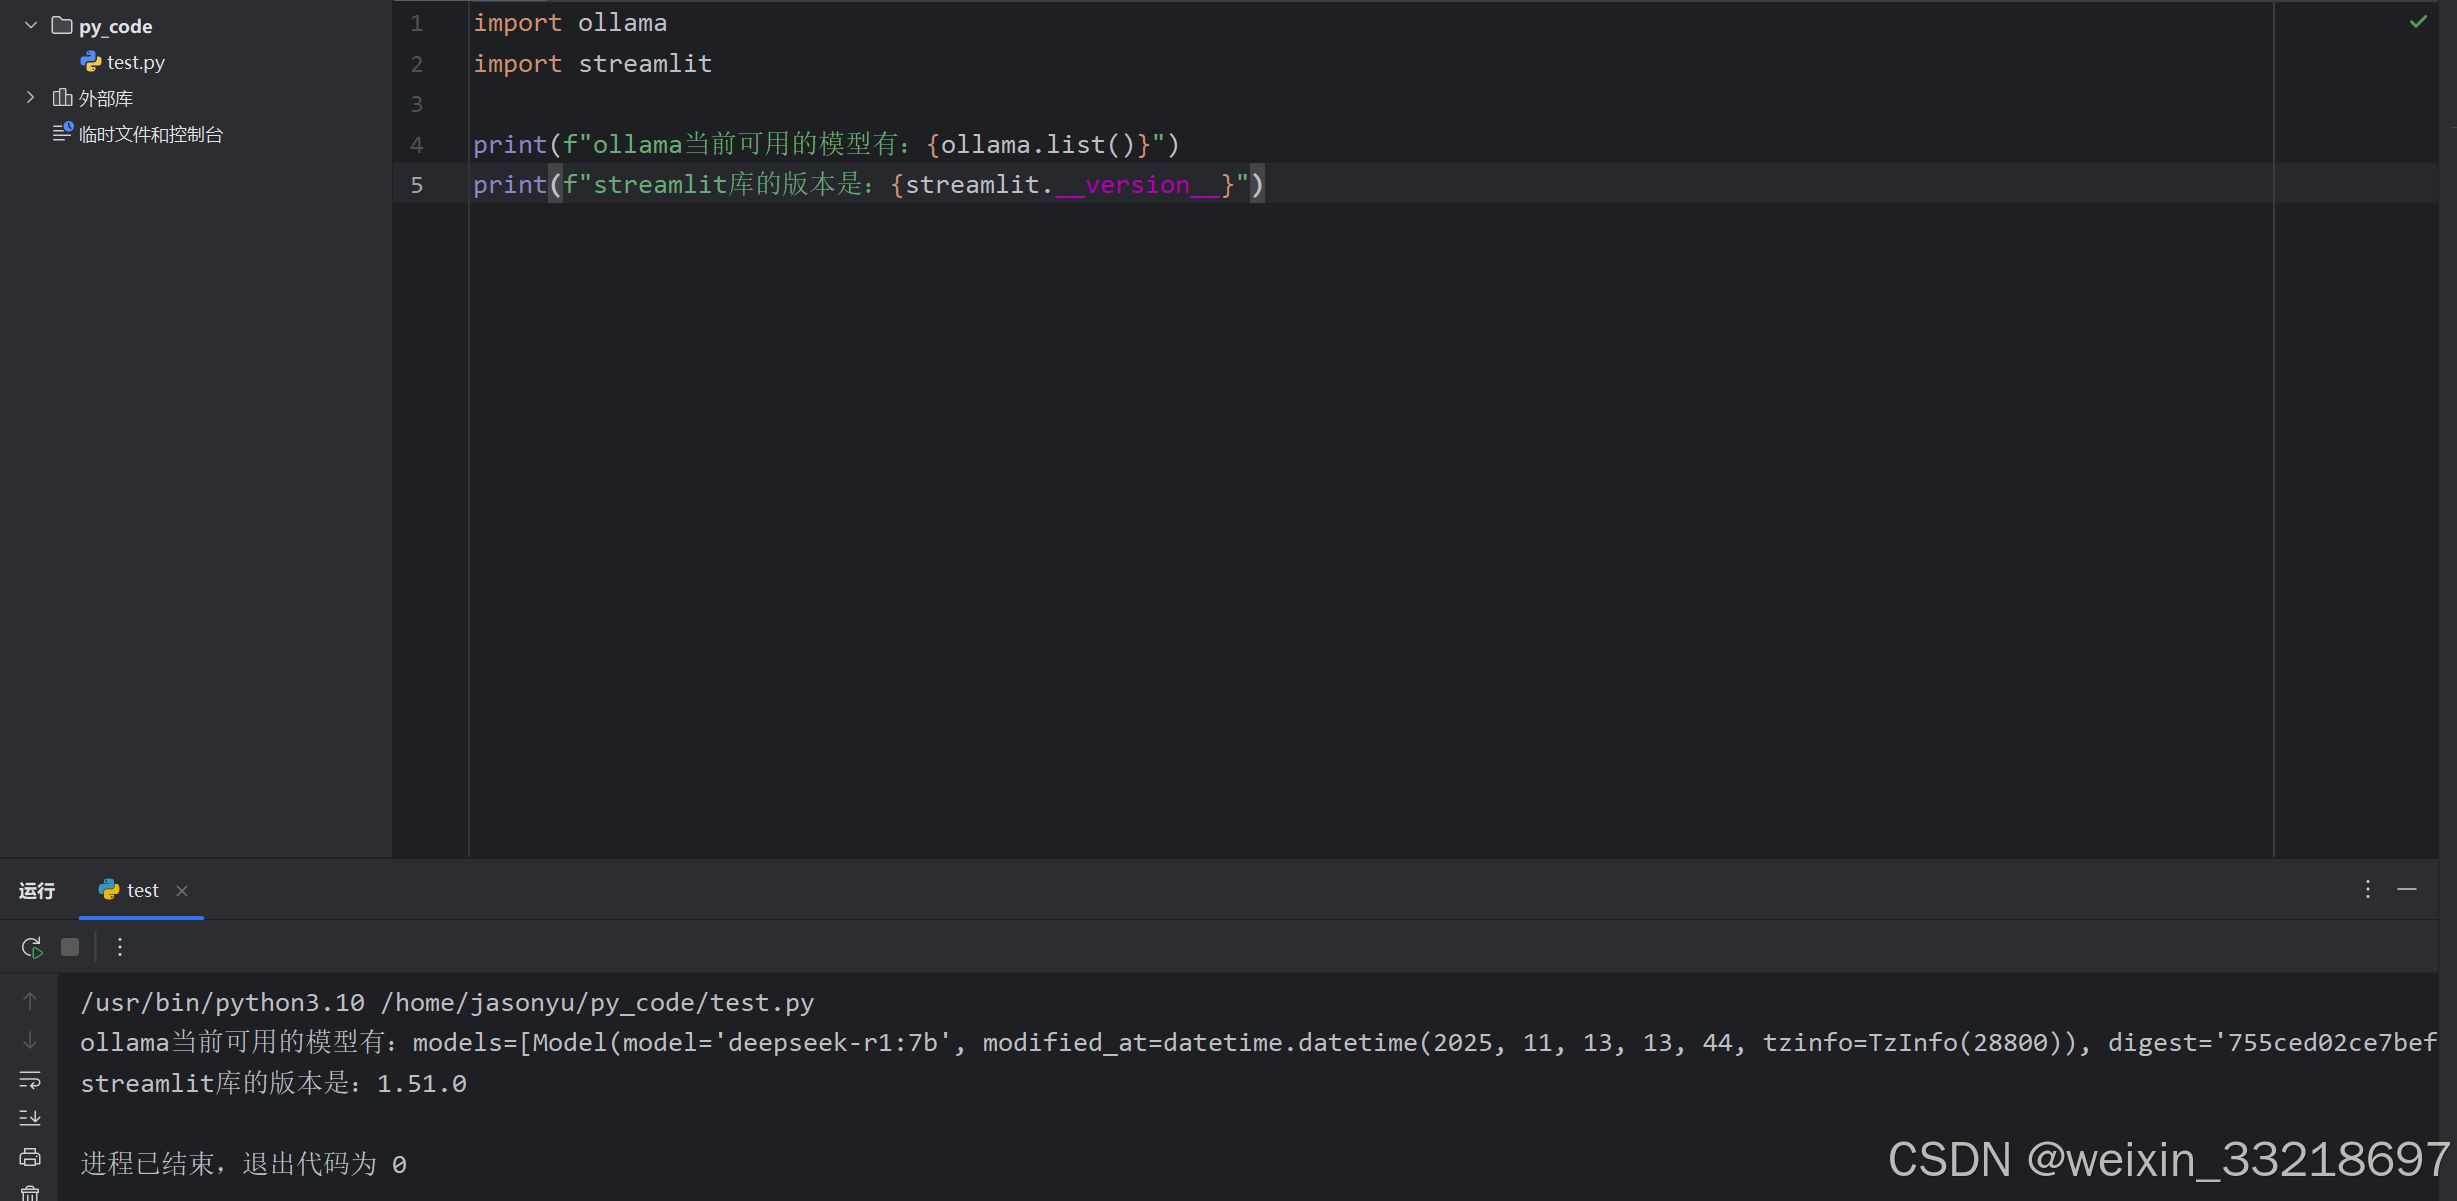The image size is (2457, 1201).
Task: Click the down arrow in the console gutter
Action: (x=30, y=1041)
